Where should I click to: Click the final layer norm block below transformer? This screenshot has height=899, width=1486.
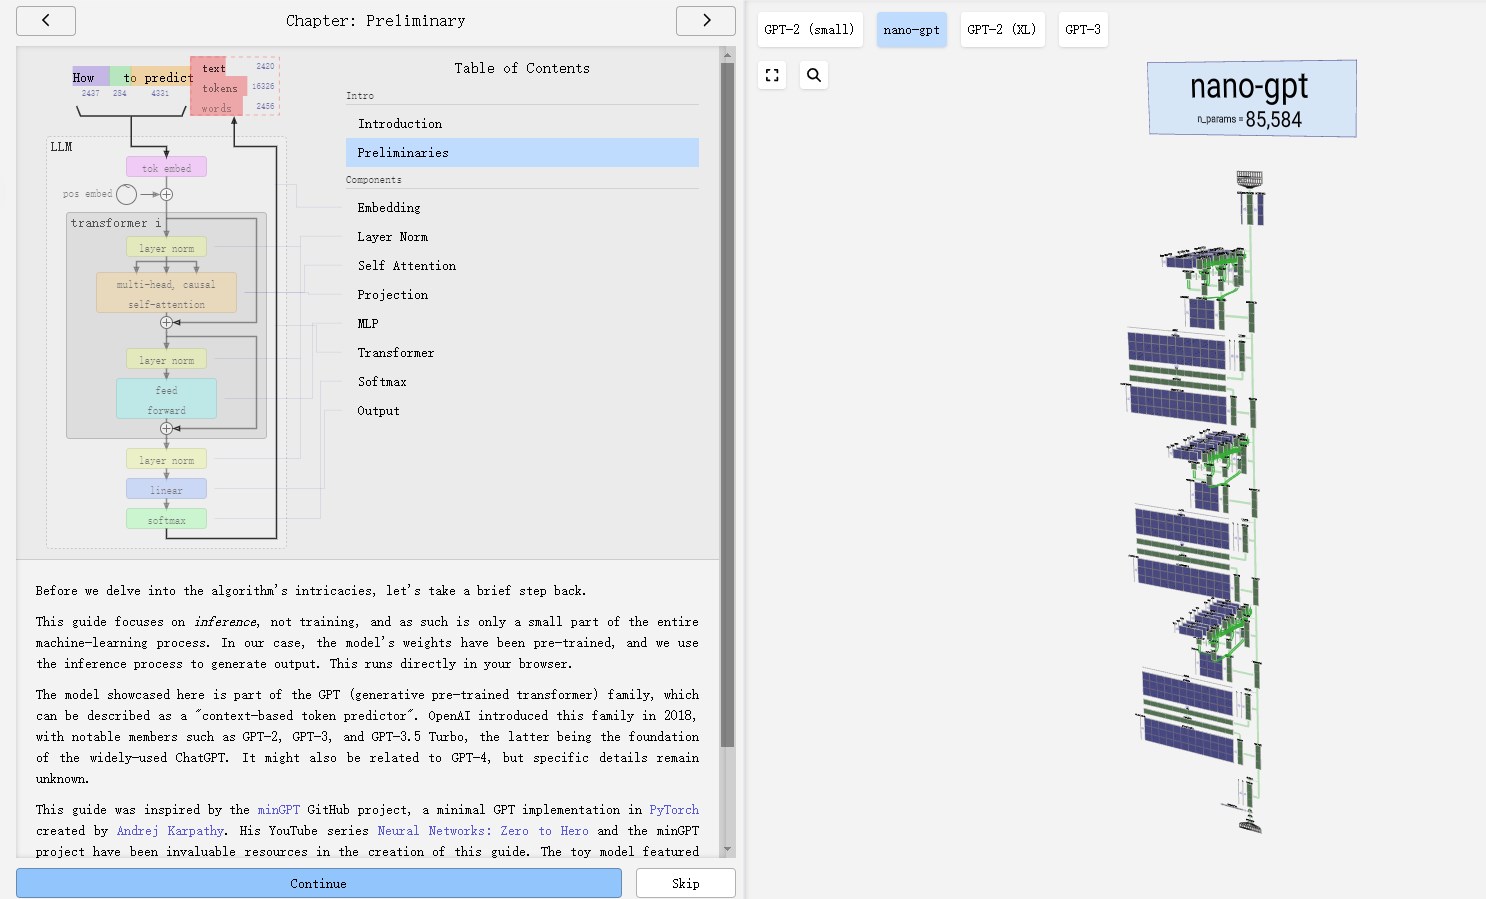point(166,459)
